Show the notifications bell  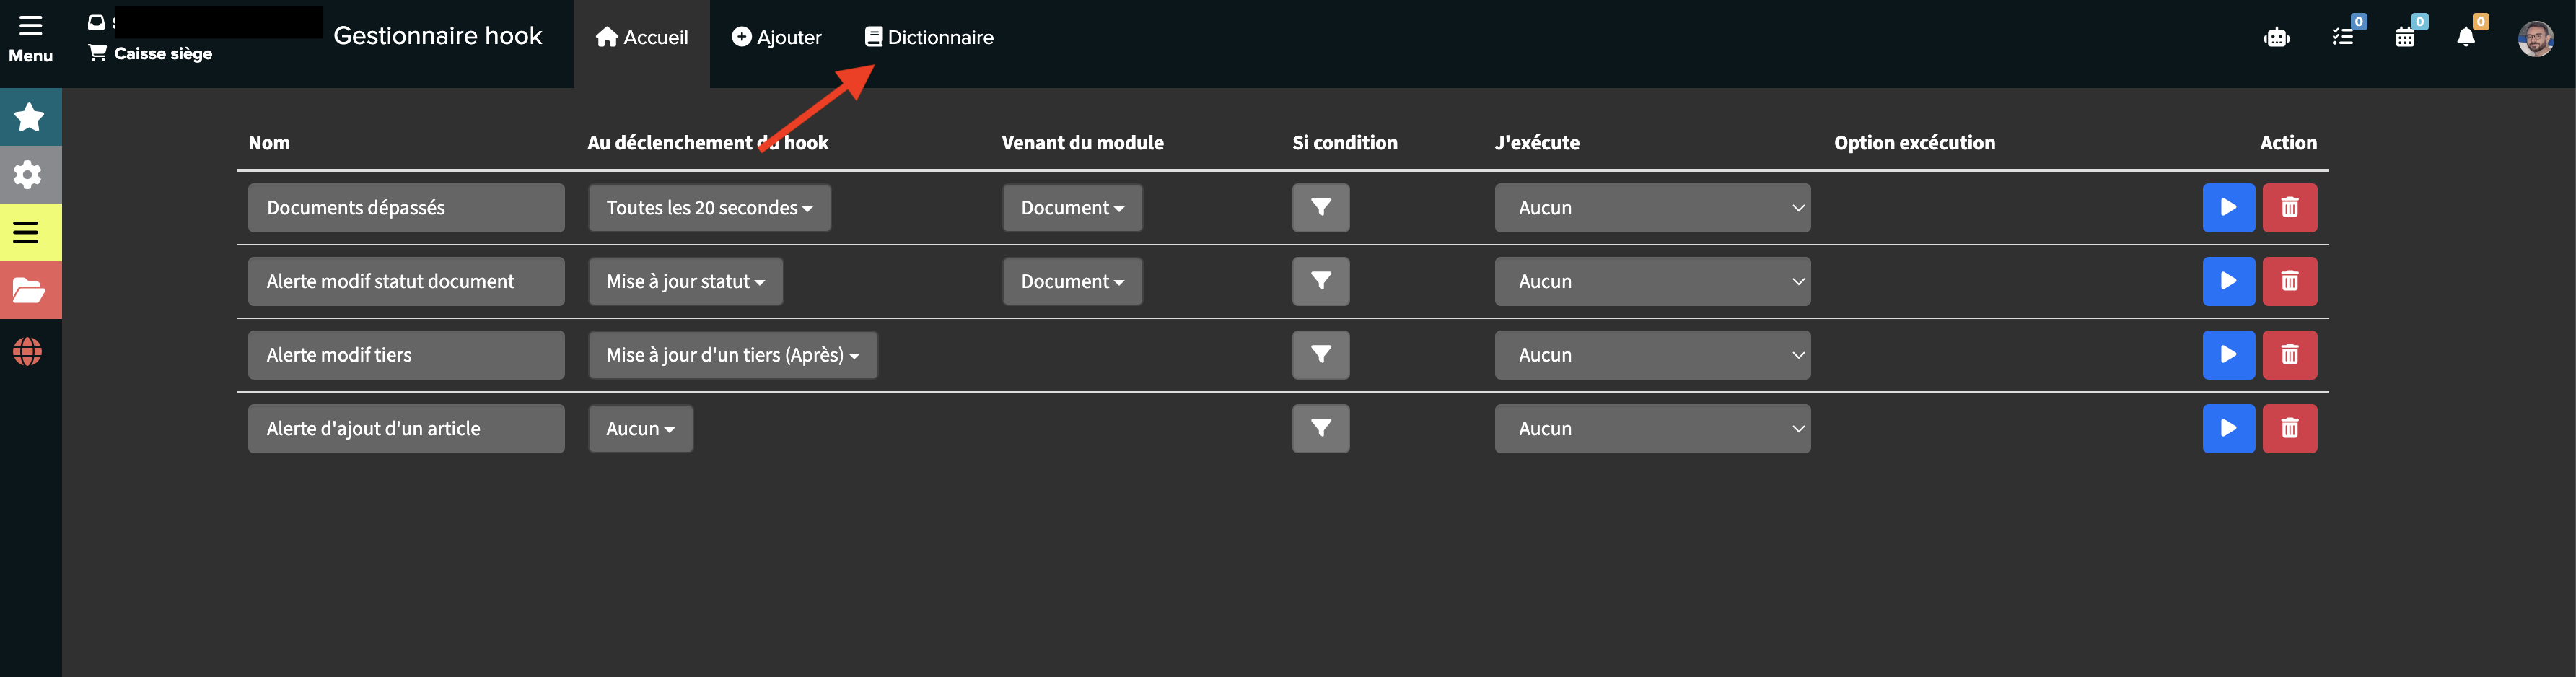click(2465, 37)
